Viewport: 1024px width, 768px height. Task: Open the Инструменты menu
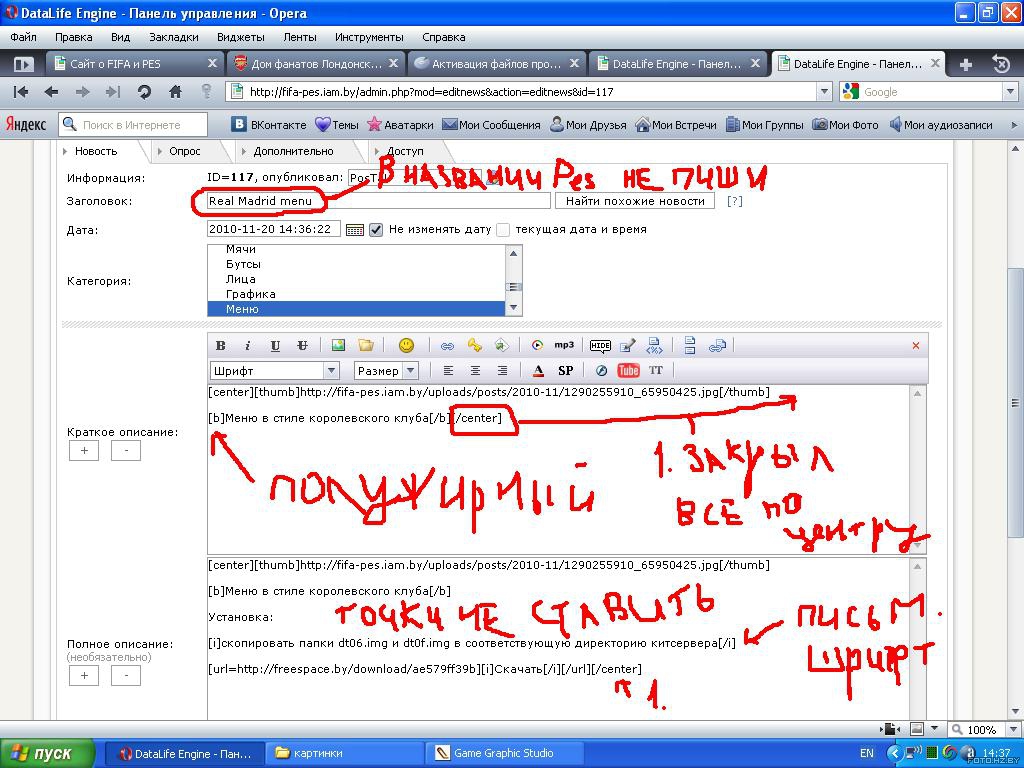pyautogui.click(x=369, y=37)
